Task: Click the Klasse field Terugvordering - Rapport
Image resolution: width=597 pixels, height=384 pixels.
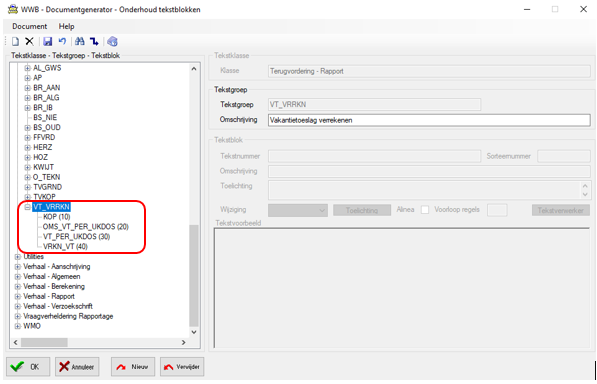Action: (x=429, y=71)
